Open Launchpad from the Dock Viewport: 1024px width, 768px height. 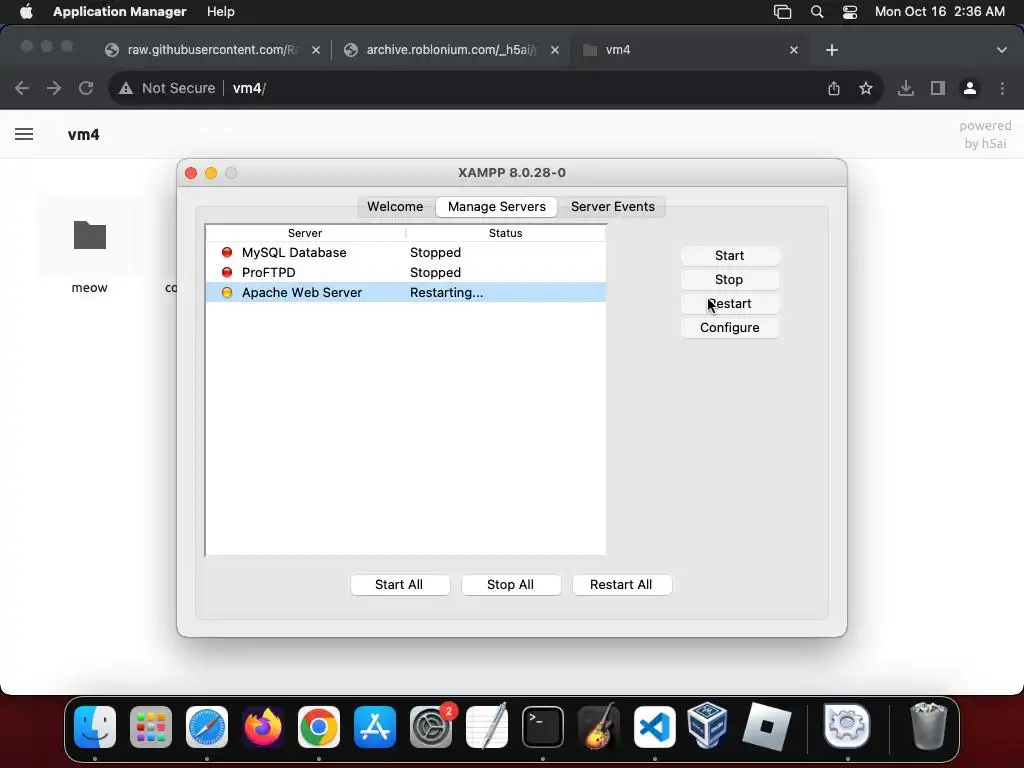151,727
